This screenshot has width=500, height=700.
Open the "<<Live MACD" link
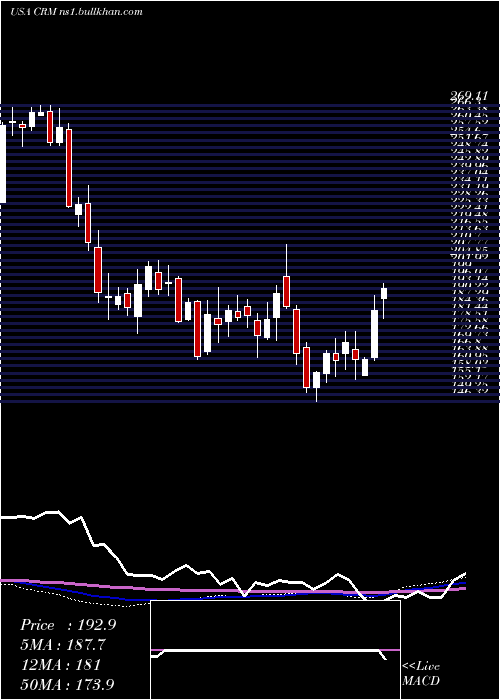(421, 673)
